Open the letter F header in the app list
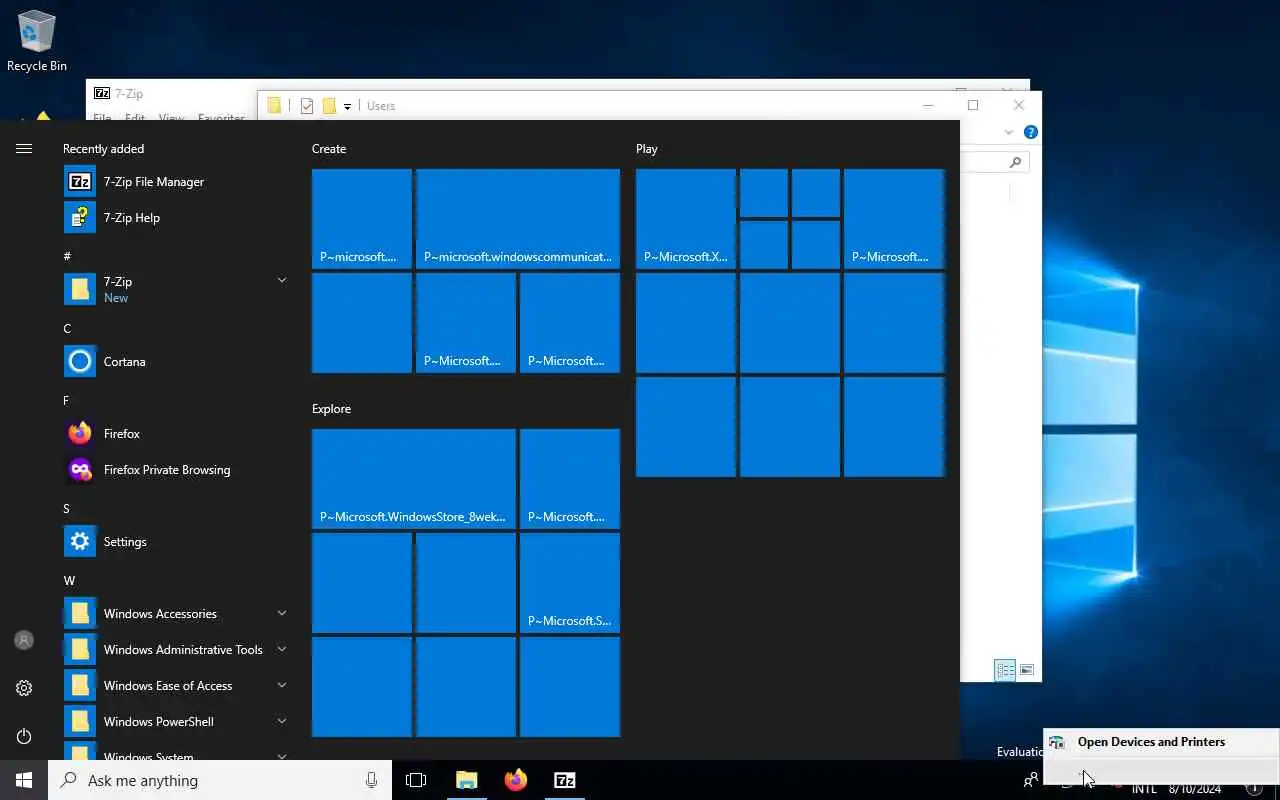Screen dimensions: 1280x800 point(67,401)
